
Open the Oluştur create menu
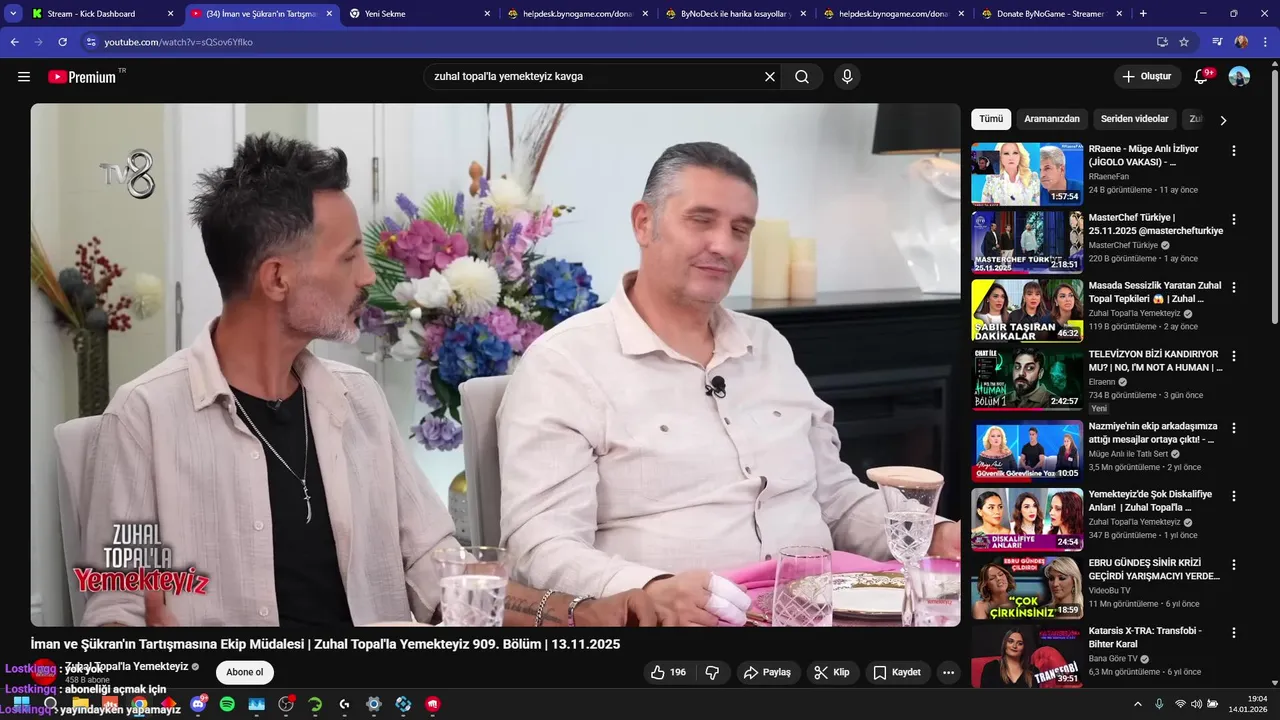(x=1147, y=76)
